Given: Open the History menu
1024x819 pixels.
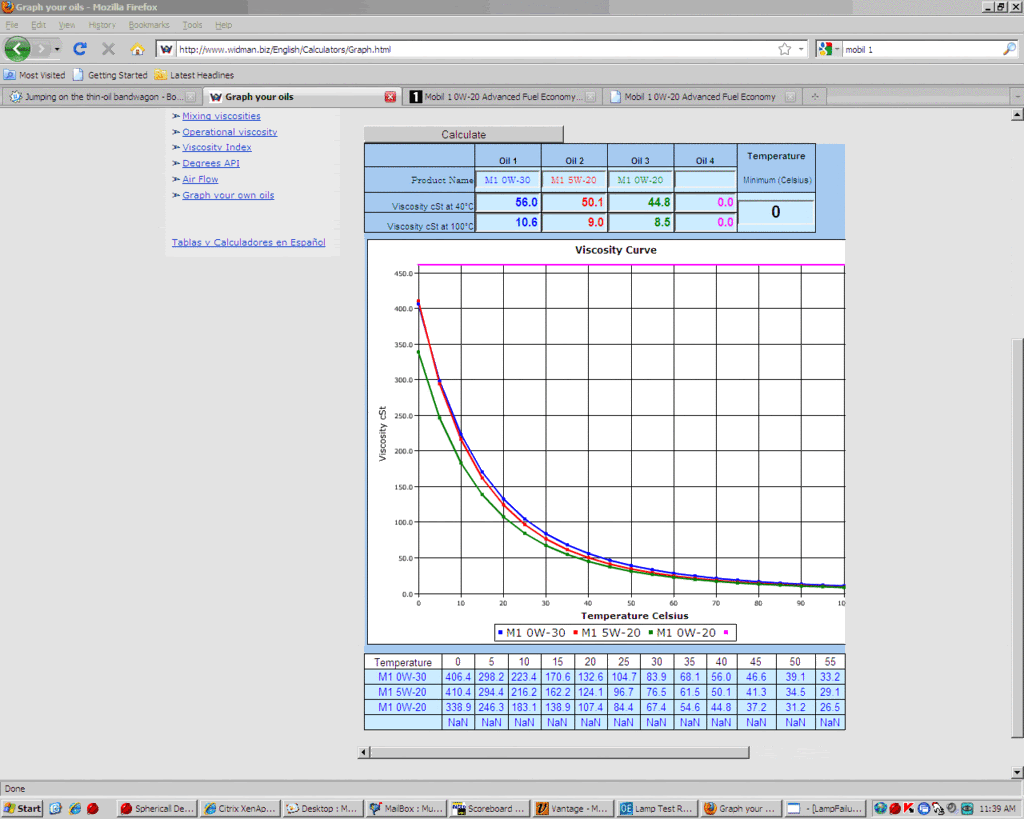Looking at the screenshot, I should (x=102, y=25).
